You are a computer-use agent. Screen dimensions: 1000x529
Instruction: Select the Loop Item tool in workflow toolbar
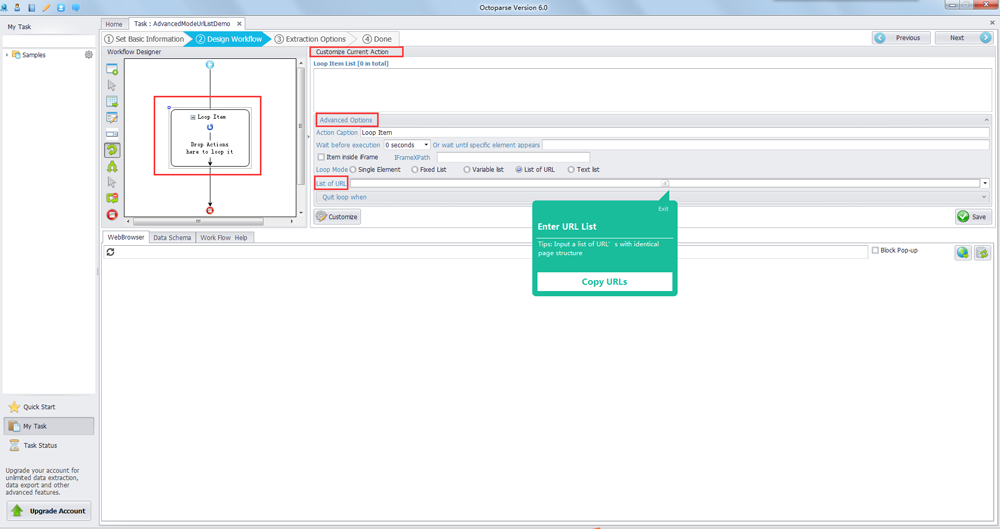pyautogui.click(x=112, y=150)
